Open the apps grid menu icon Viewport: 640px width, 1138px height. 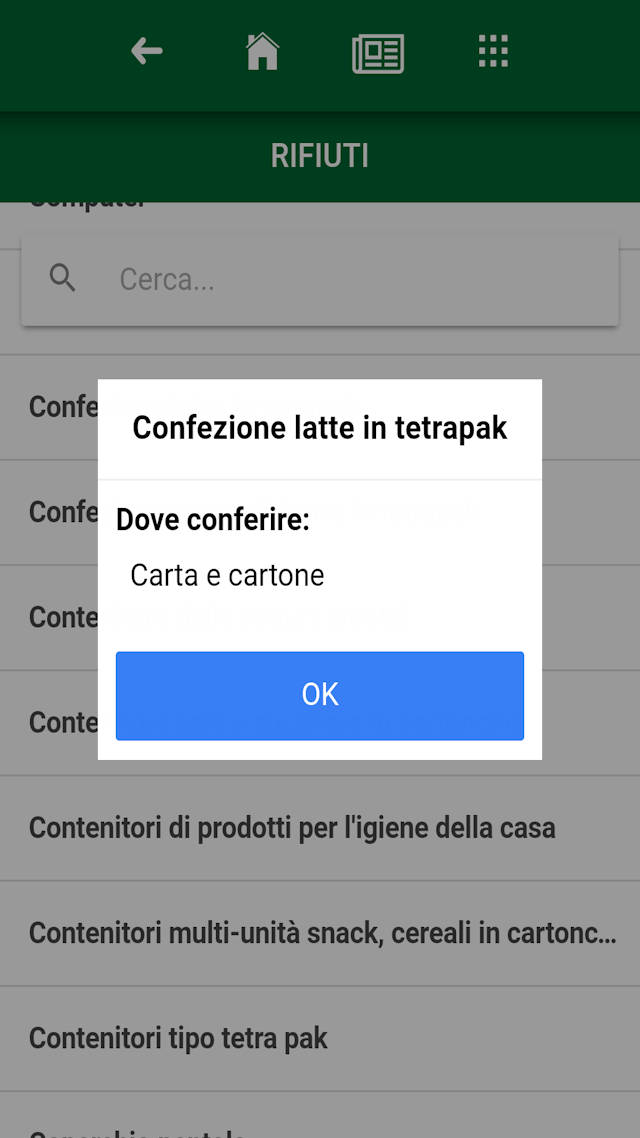click(x=493, y=51)
